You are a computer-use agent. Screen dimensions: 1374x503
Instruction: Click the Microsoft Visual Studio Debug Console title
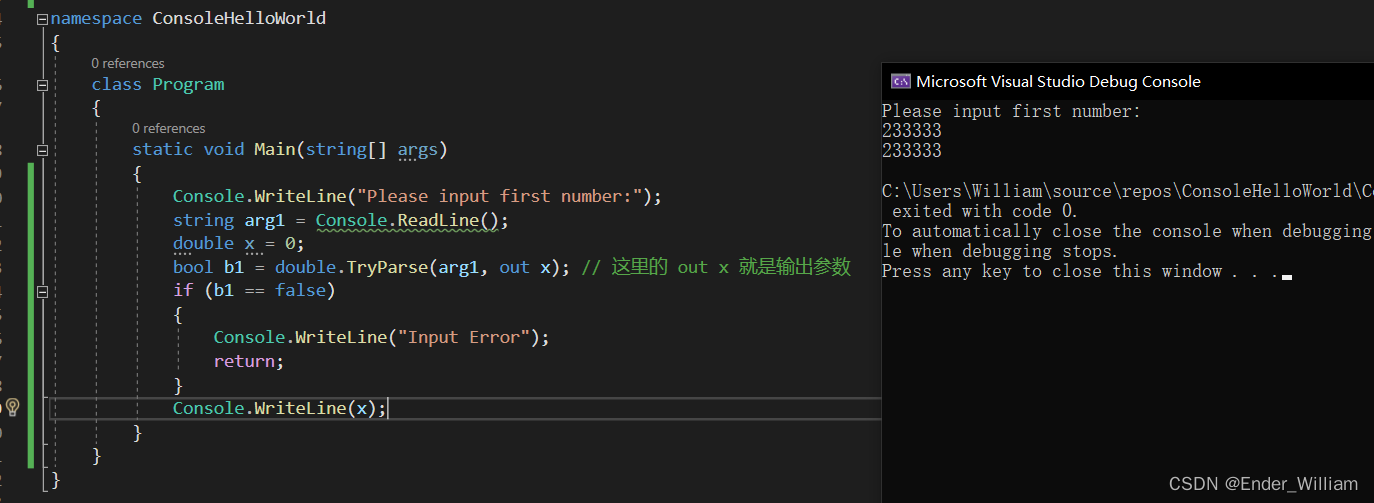(1058, 82)
